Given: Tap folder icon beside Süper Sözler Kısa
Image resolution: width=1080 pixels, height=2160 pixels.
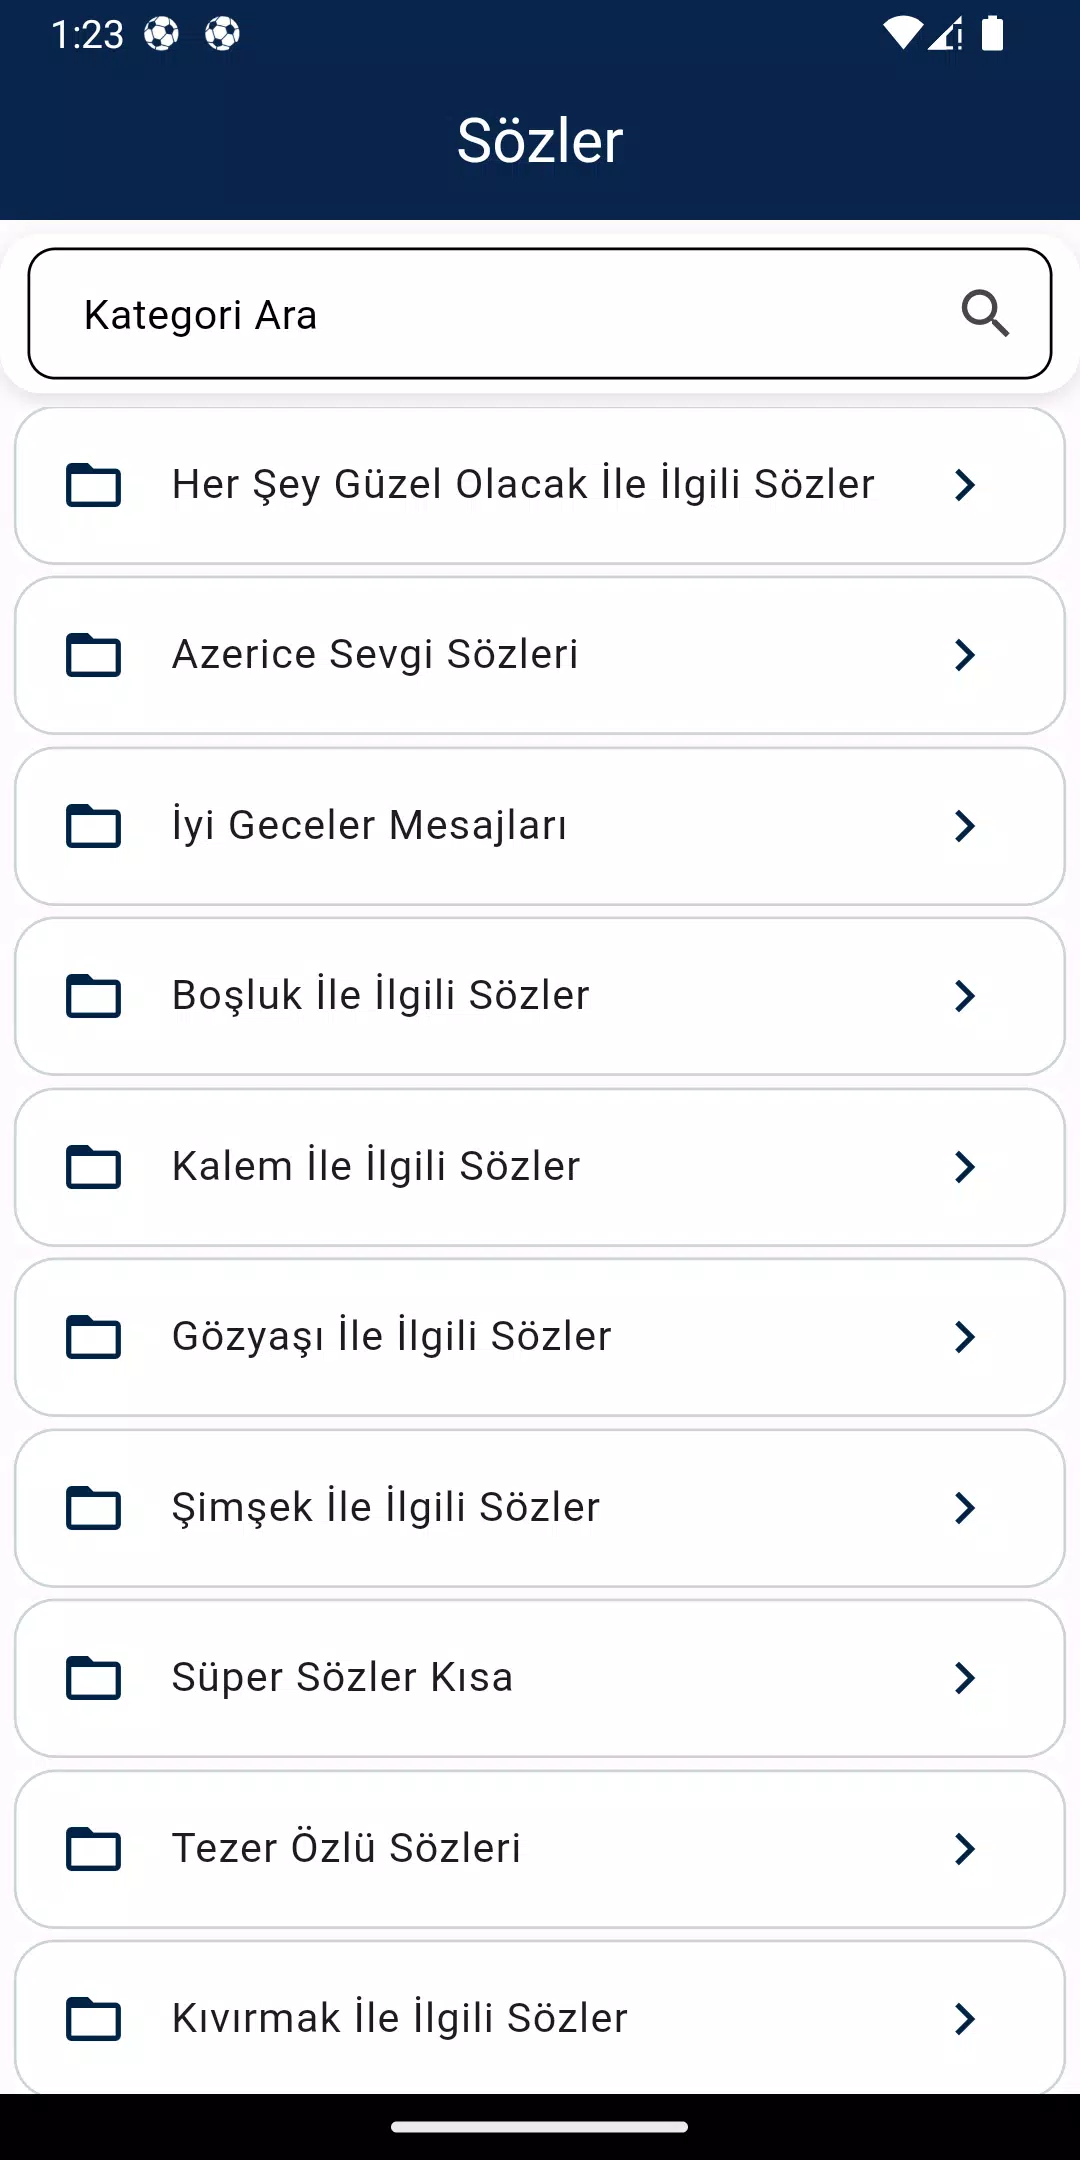Looking at the screenshot, I should point(94,1678).
